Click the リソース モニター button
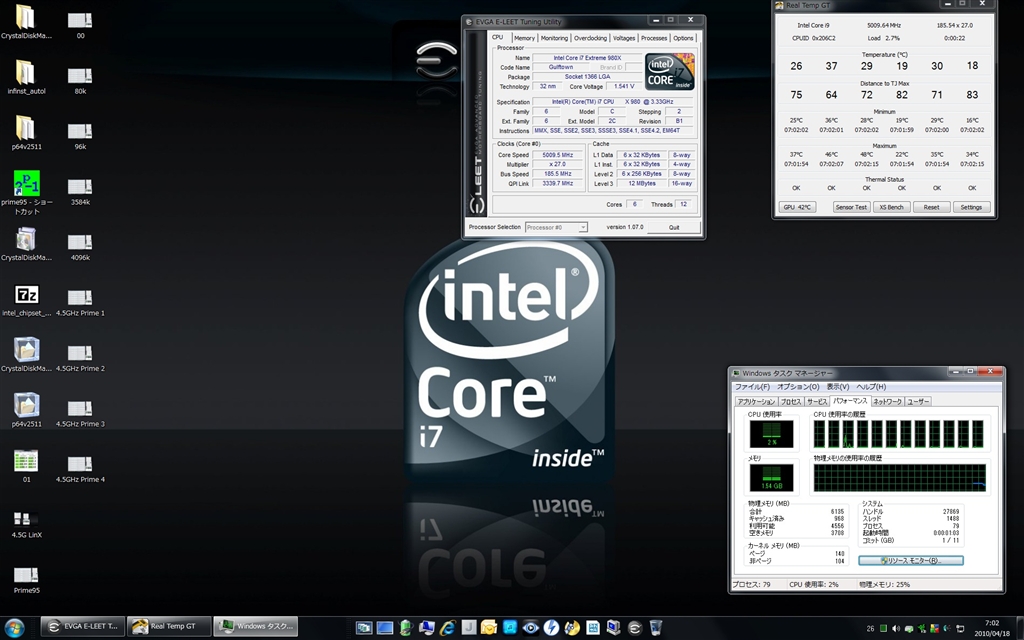1024x640 pixels. [x=910, y=561]
